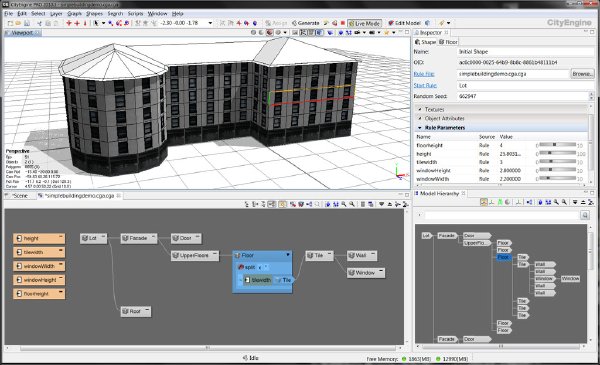This screenshot has height=365, width=600.
Task: Click down-triangle icon in graph editor toolbar
Action: tap(382, 204)
